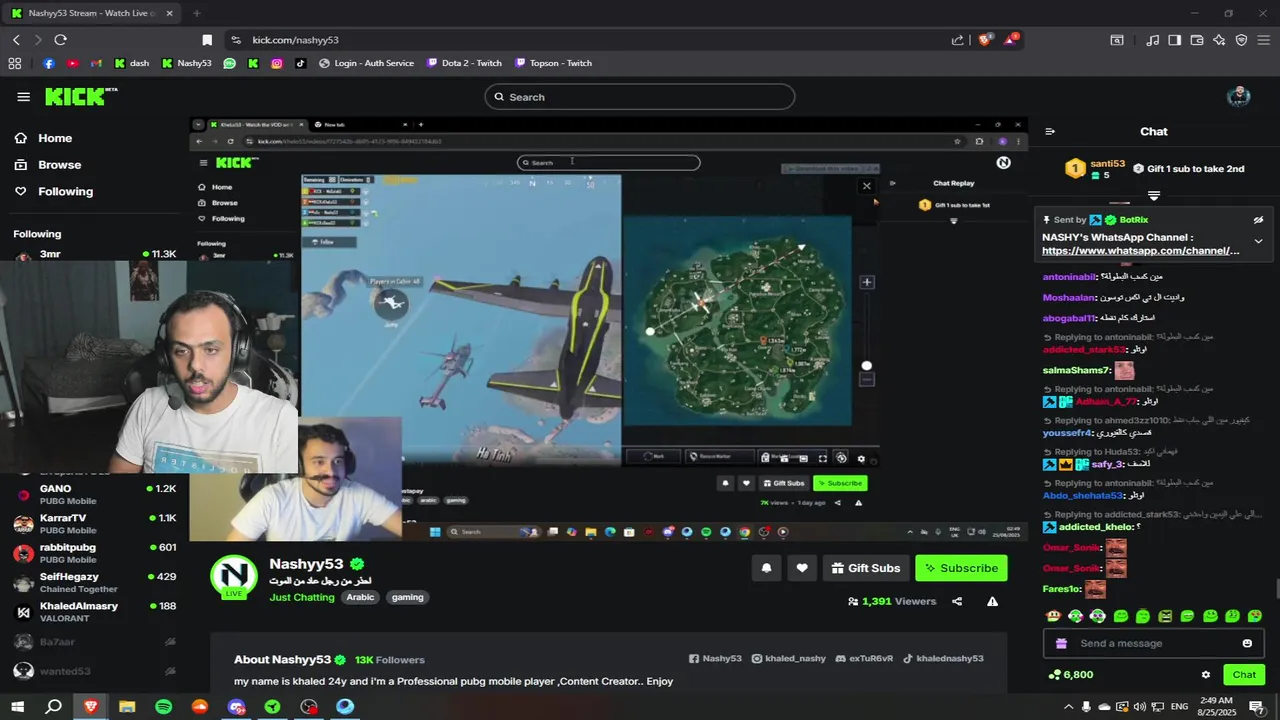Image resolution: width=1280 pixels, height=720 pixels.
Task: Open the emoji picker in message box
Action: click(1247, 643)
